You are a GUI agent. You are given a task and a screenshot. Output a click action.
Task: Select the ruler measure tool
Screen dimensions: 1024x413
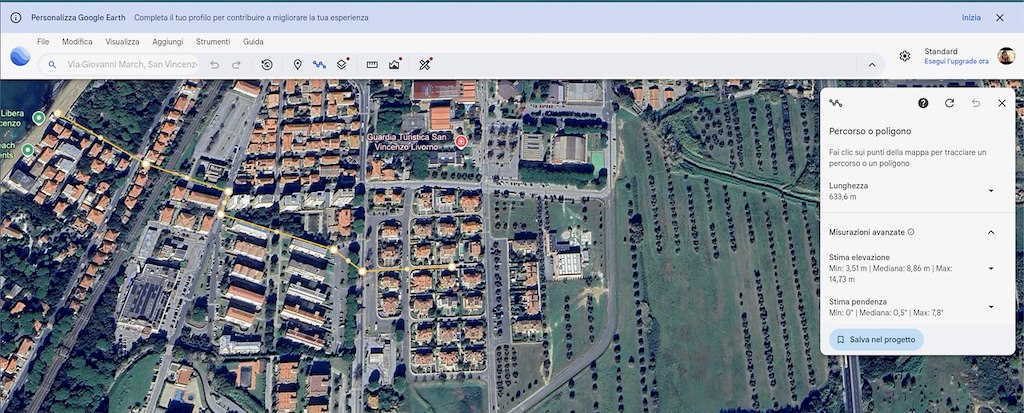pos(372,64)
